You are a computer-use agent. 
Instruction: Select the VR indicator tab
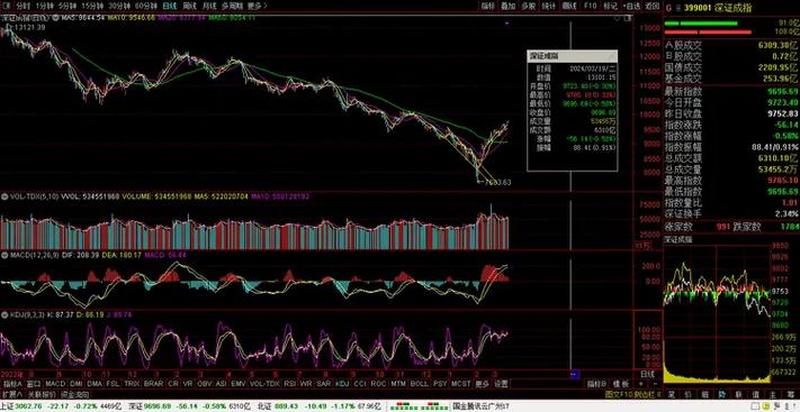pos(188,383)
